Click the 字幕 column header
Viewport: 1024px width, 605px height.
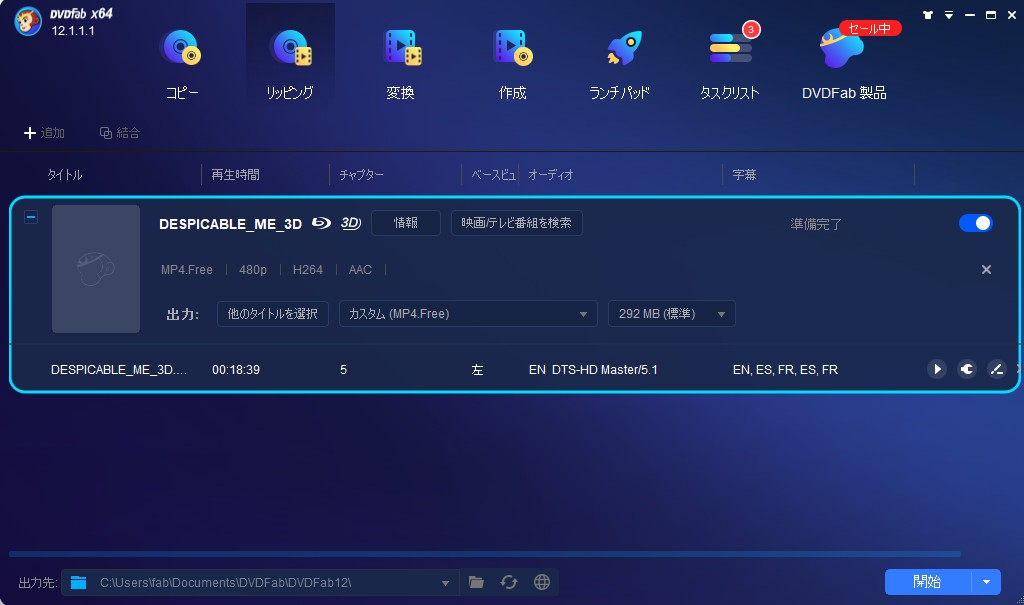744,174
